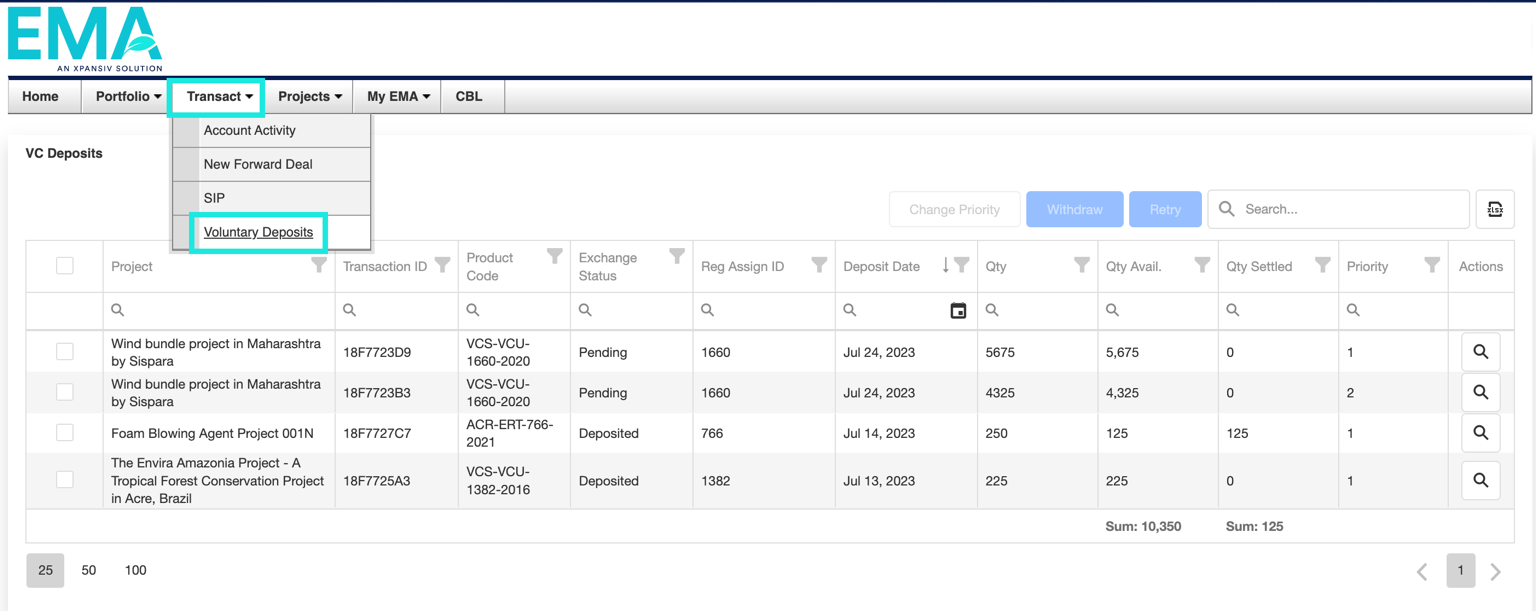Select the checkbox on the first Wind bundle row

click(x=65, y=351)
